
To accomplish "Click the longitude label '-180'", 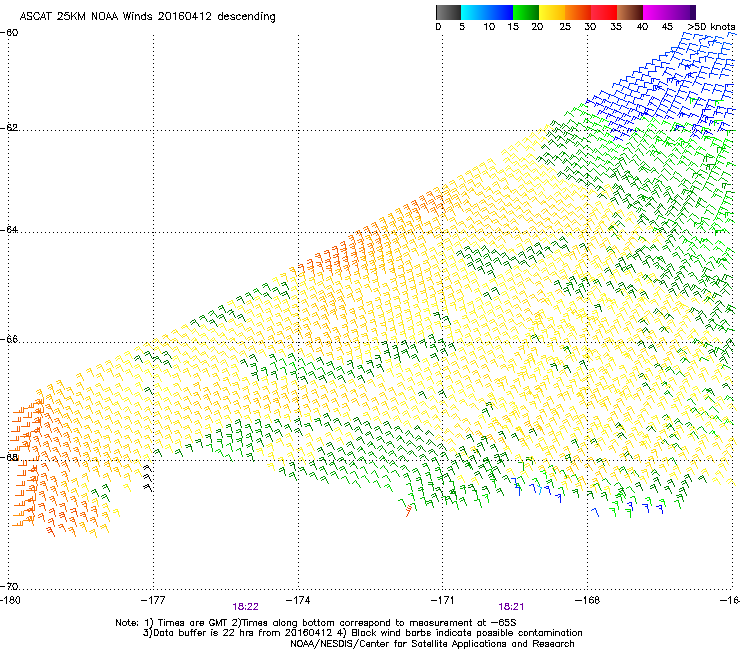I will coord(10,600).
